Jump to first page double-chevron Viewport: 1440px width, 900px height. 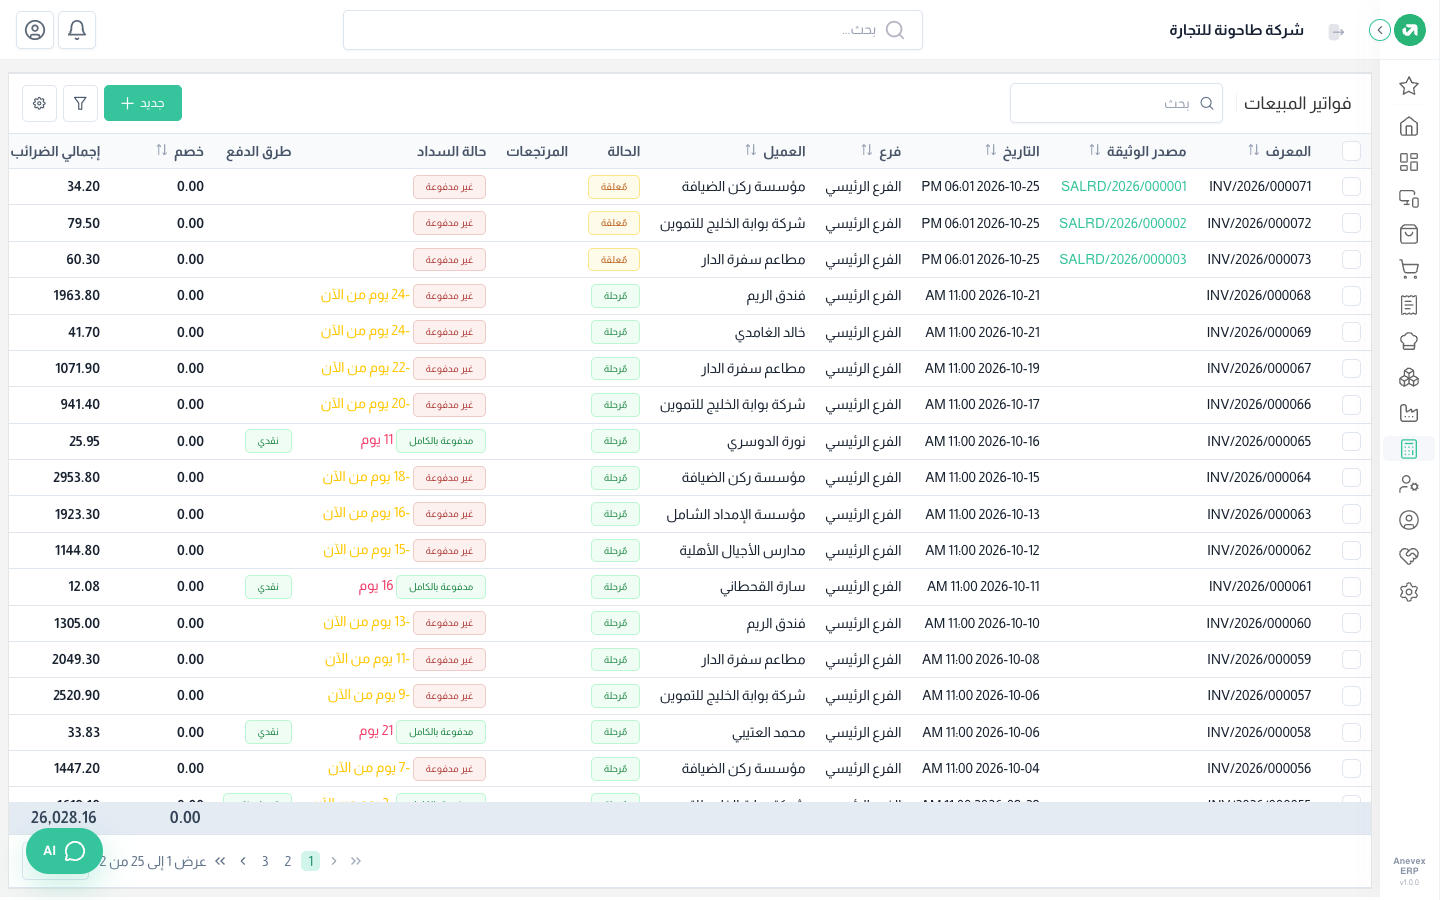click(x=356, y=861)
